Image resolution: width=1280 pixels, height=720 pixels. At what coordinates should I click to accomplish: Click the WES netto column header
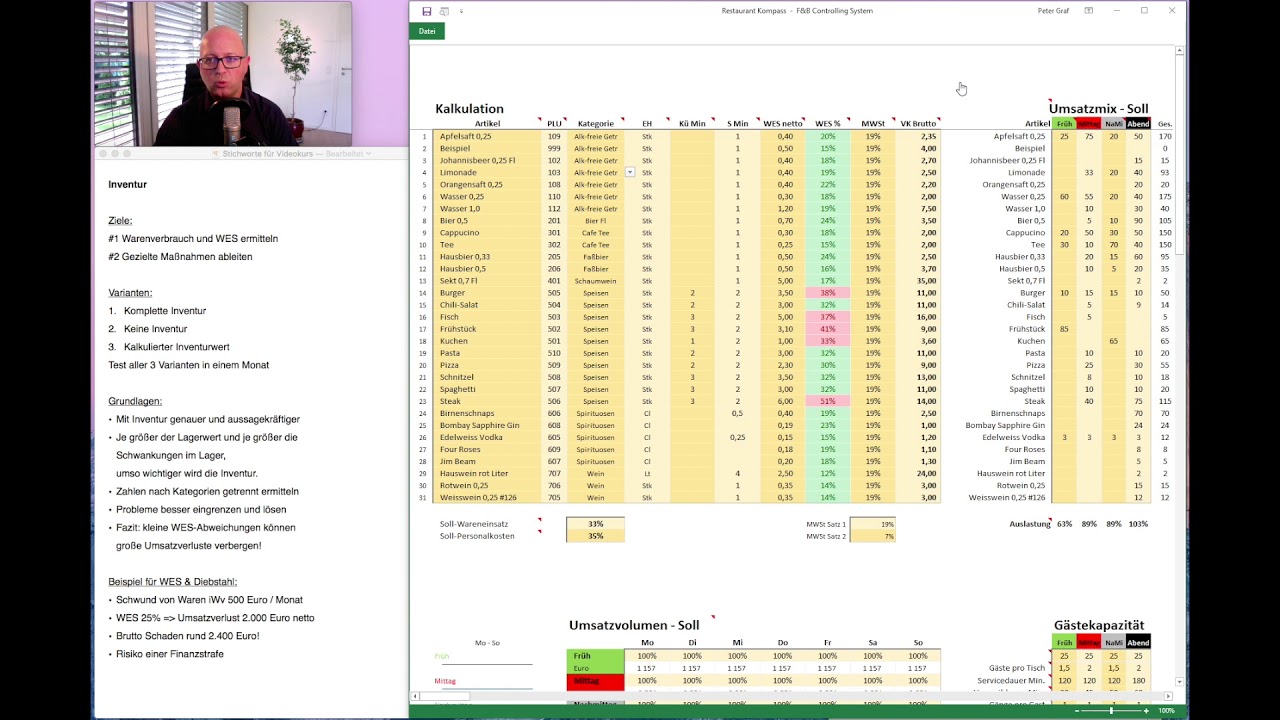(x=782, y=124)
